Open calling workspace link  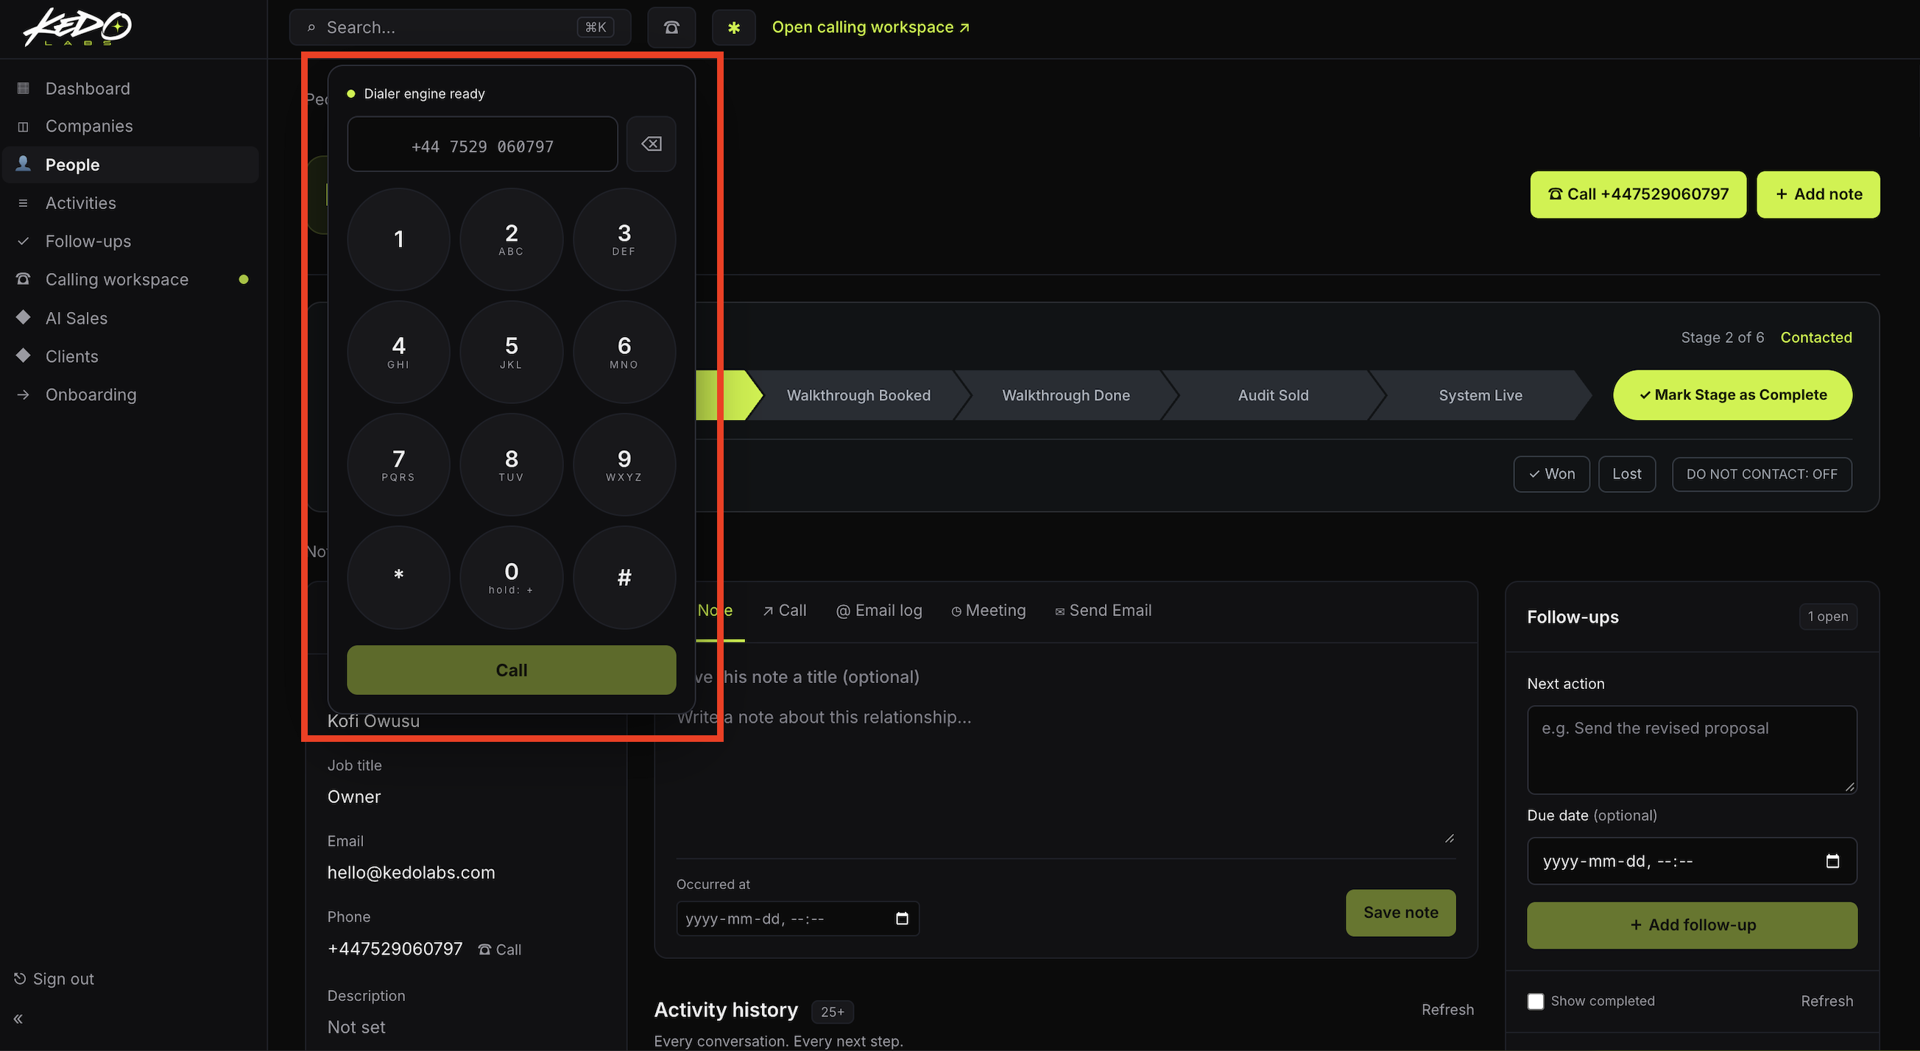coord(870,27)
